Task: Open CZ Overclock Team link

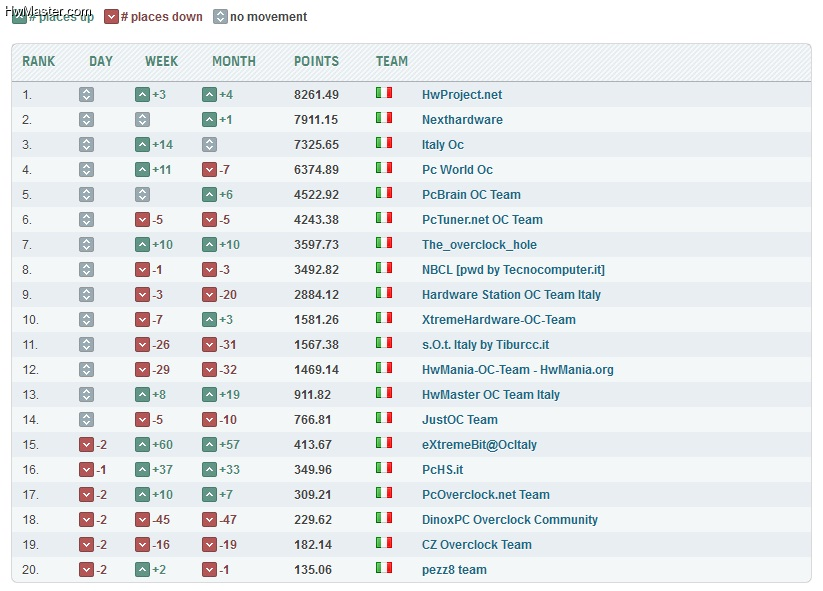Action: pos(477,545)
